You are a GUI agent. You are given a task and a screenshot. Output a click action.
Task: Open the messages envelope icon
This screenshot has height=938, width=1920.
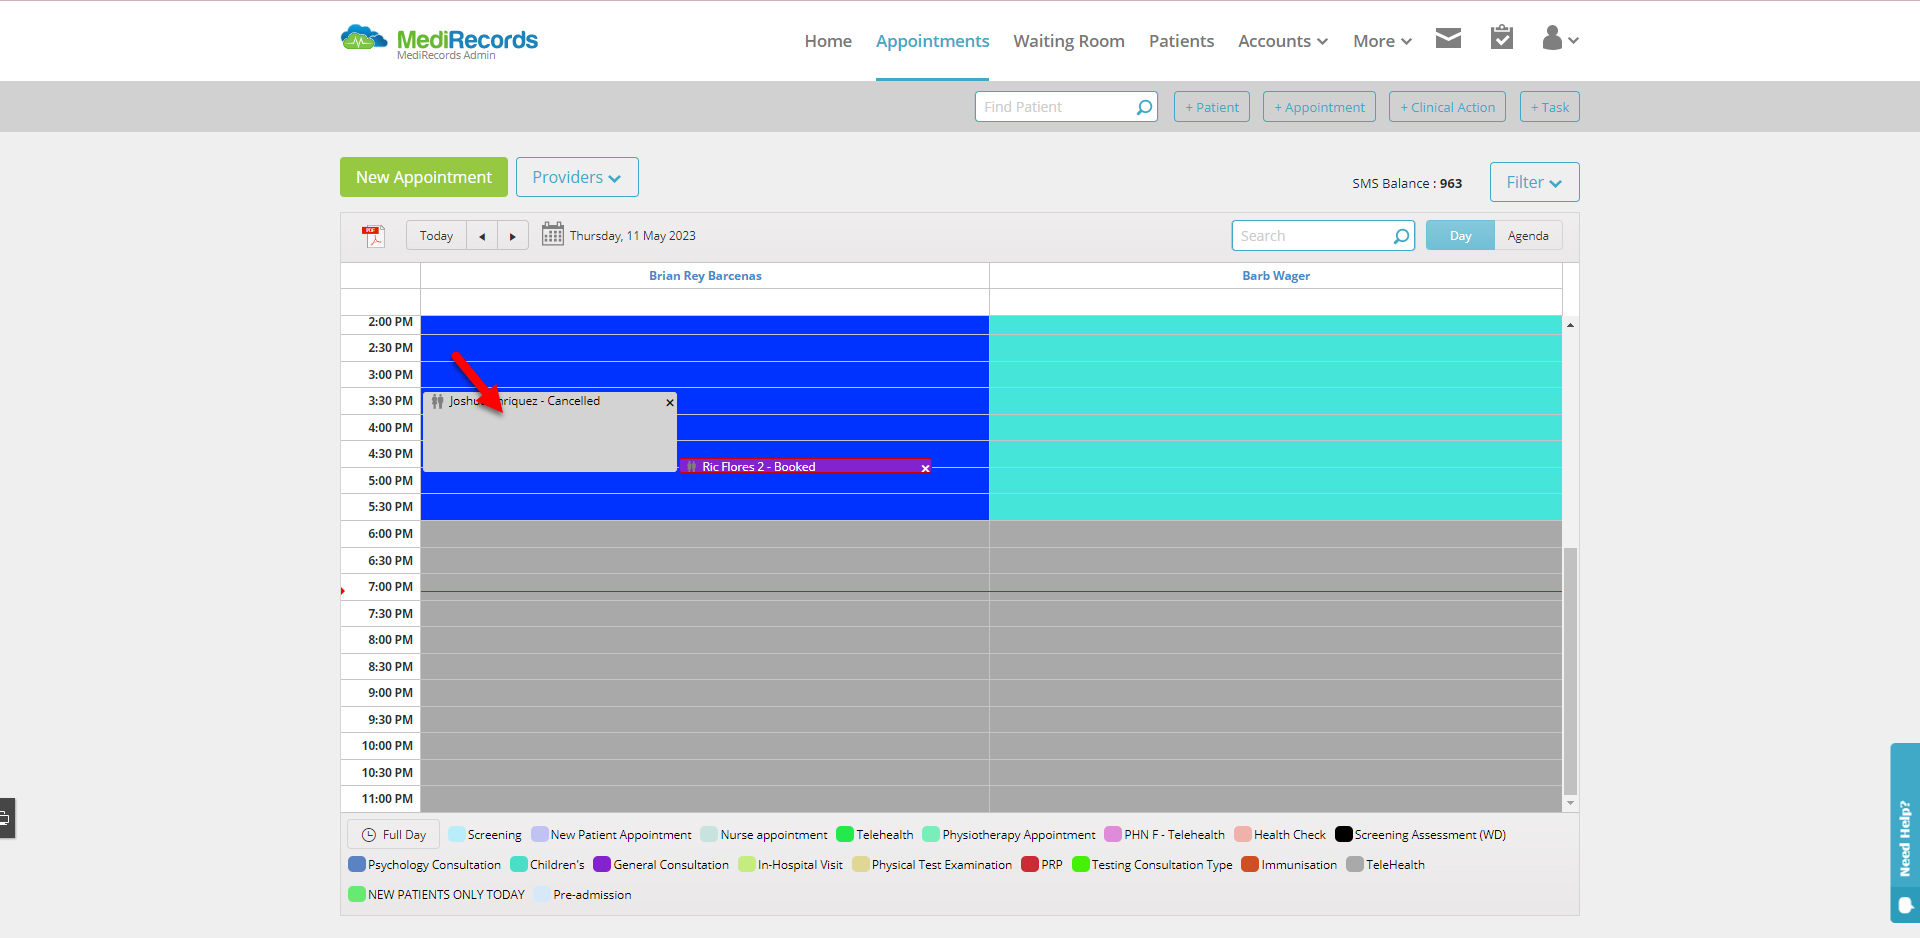1448,39
